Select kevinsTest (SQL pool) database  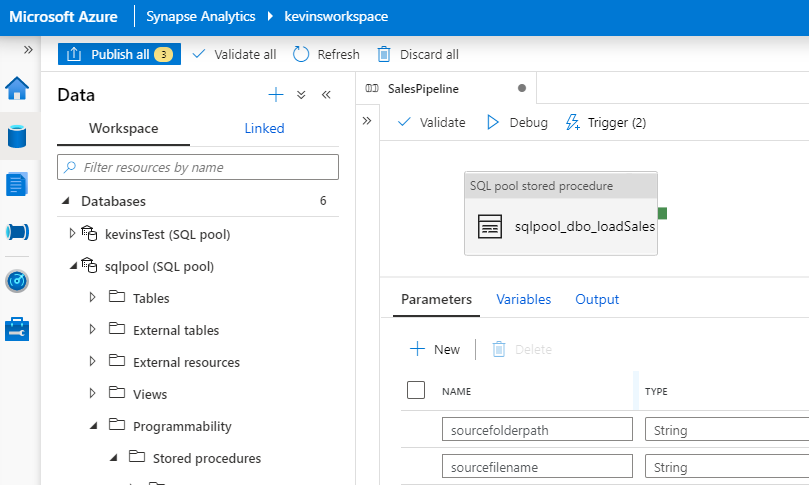[167, 234]
